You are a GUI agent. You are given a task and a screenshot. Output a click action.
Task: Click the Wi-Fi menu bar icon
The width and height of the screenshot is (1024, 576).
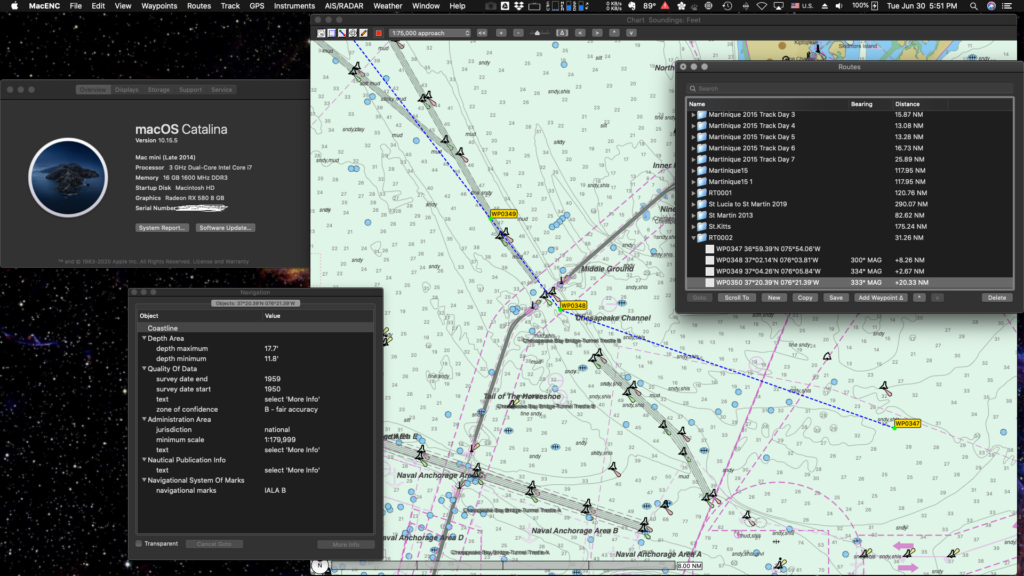click(x=761, y=6)
